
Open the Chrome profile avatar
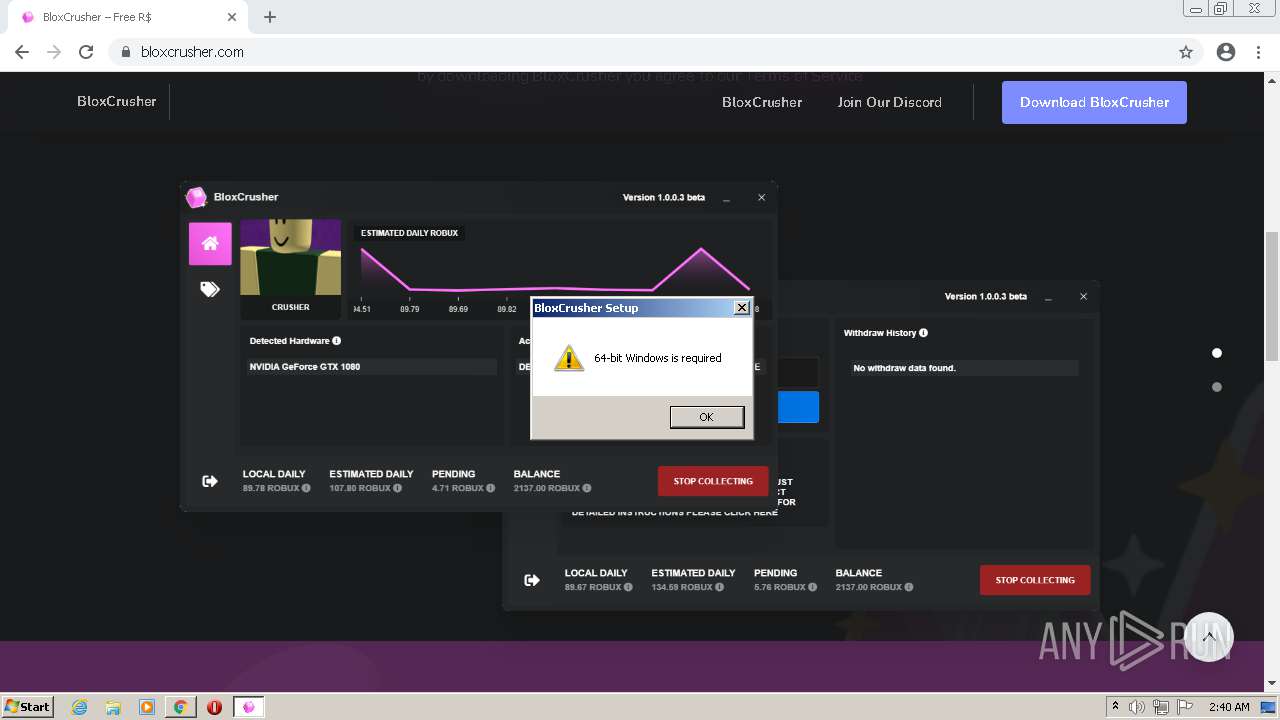pos(1226,52)
